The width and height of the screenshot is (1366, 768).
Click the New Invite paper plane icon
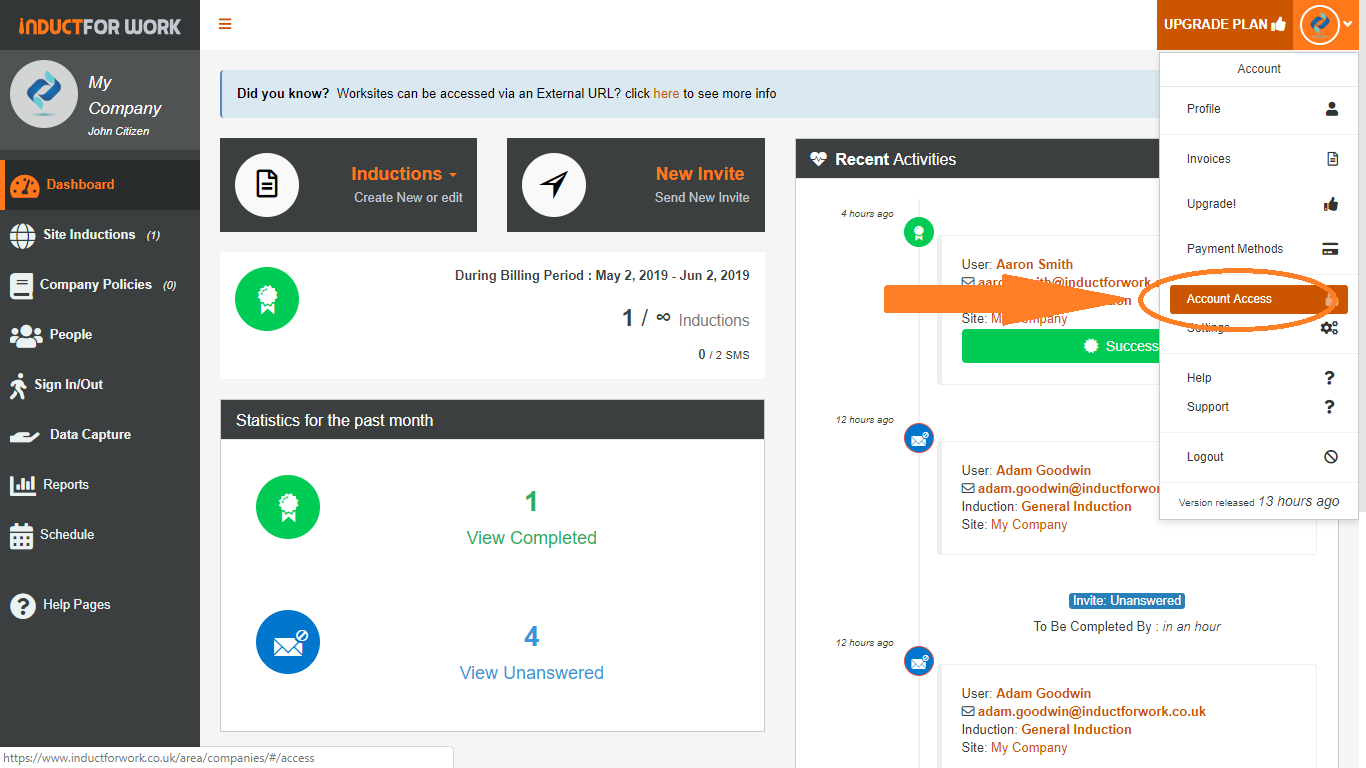click(554, 185)
